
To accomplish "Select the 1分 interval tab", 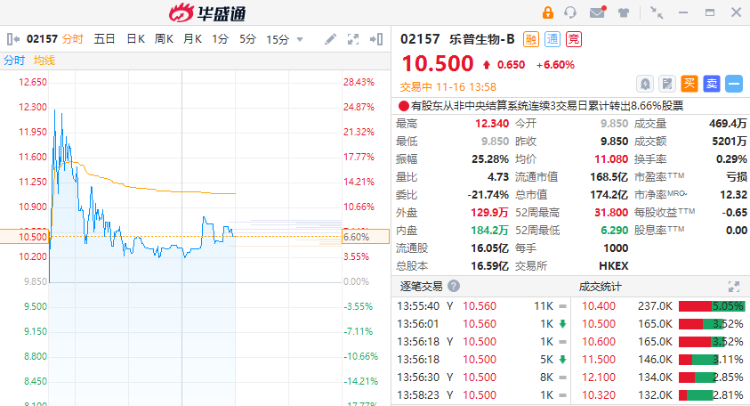I will (x=220, y=39).
